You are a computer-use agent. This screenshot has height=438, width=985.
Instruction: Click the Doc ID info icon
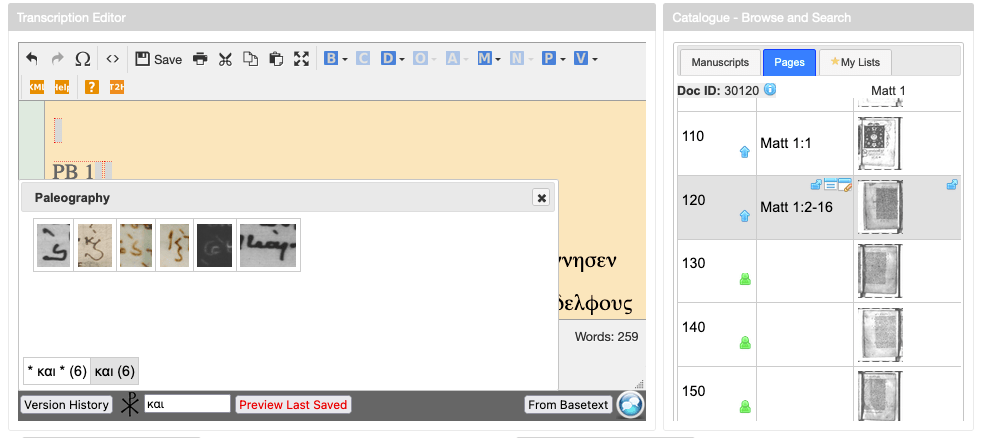pos(769,90)
